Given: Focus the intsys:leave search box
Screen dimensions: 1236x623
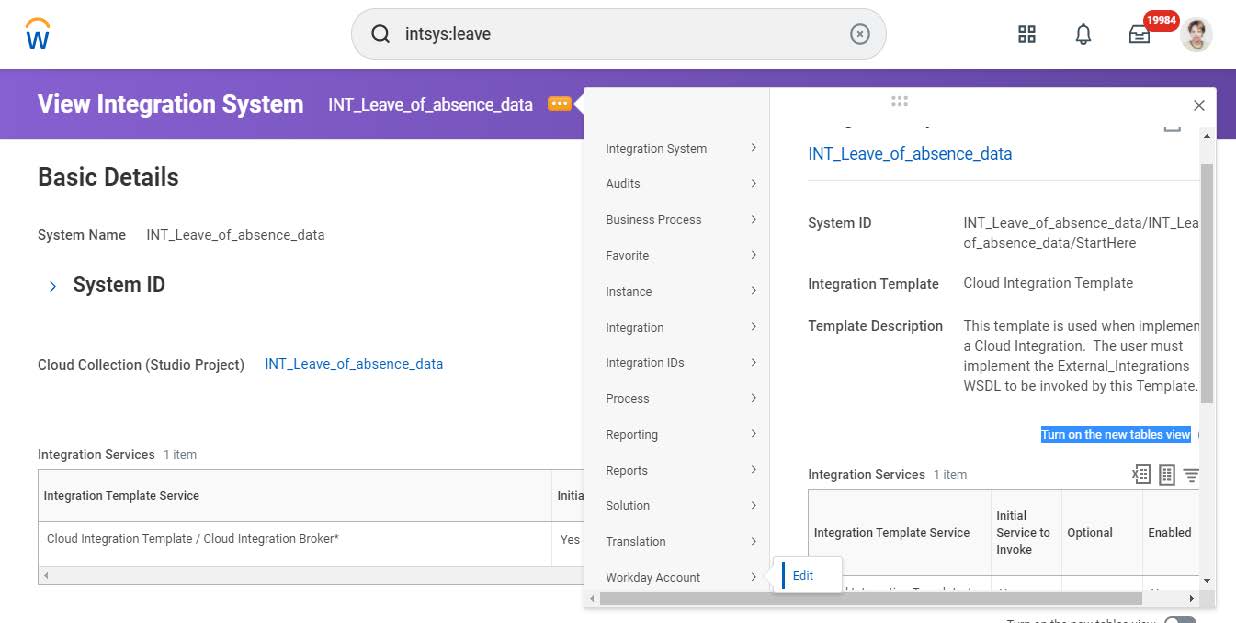Looking at the screenshot, I should pos(619,34).
